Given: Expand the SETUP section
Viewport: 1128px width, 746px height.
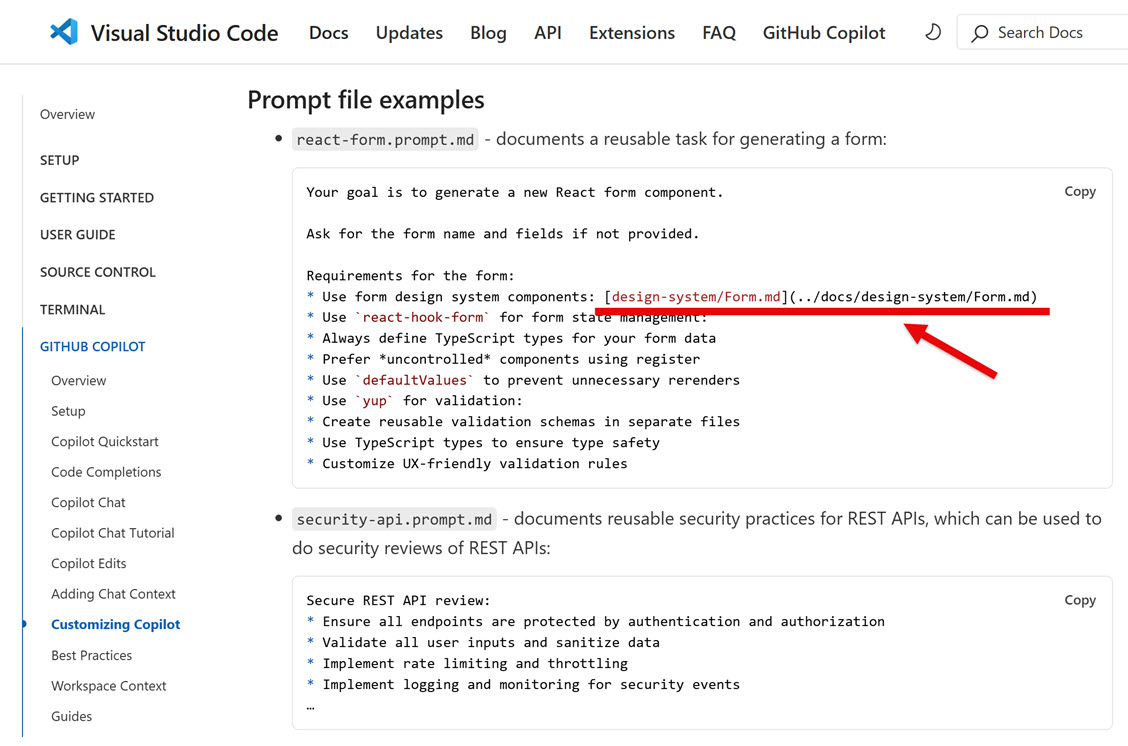Looking at the screenshot, I should (x=59, y=160).
